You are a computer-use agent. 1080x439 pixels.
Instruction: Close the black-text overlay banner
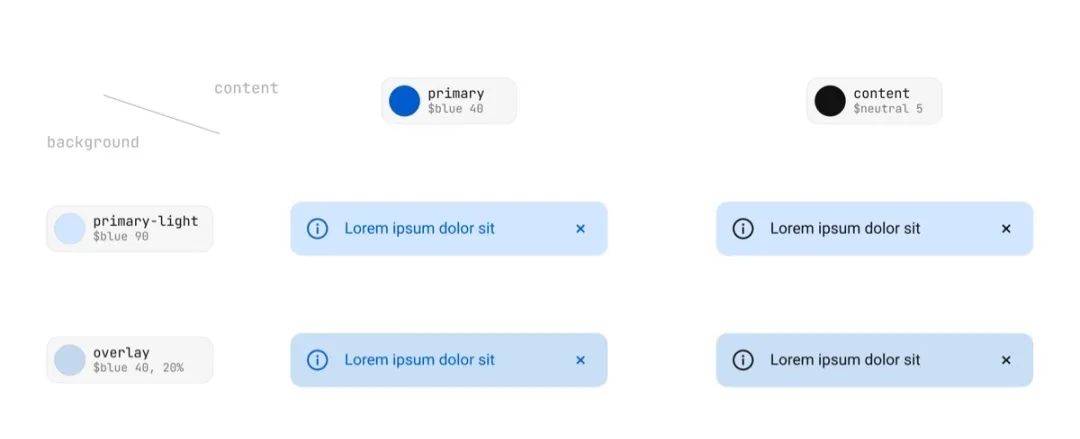(x=1006, y=360)
